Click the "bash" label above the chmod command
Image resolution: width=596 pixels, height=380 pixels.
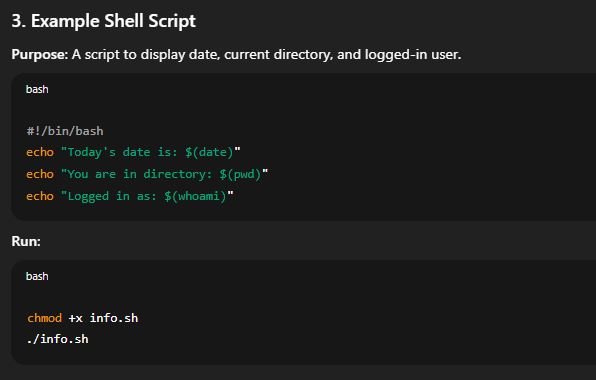pos(37,276)
